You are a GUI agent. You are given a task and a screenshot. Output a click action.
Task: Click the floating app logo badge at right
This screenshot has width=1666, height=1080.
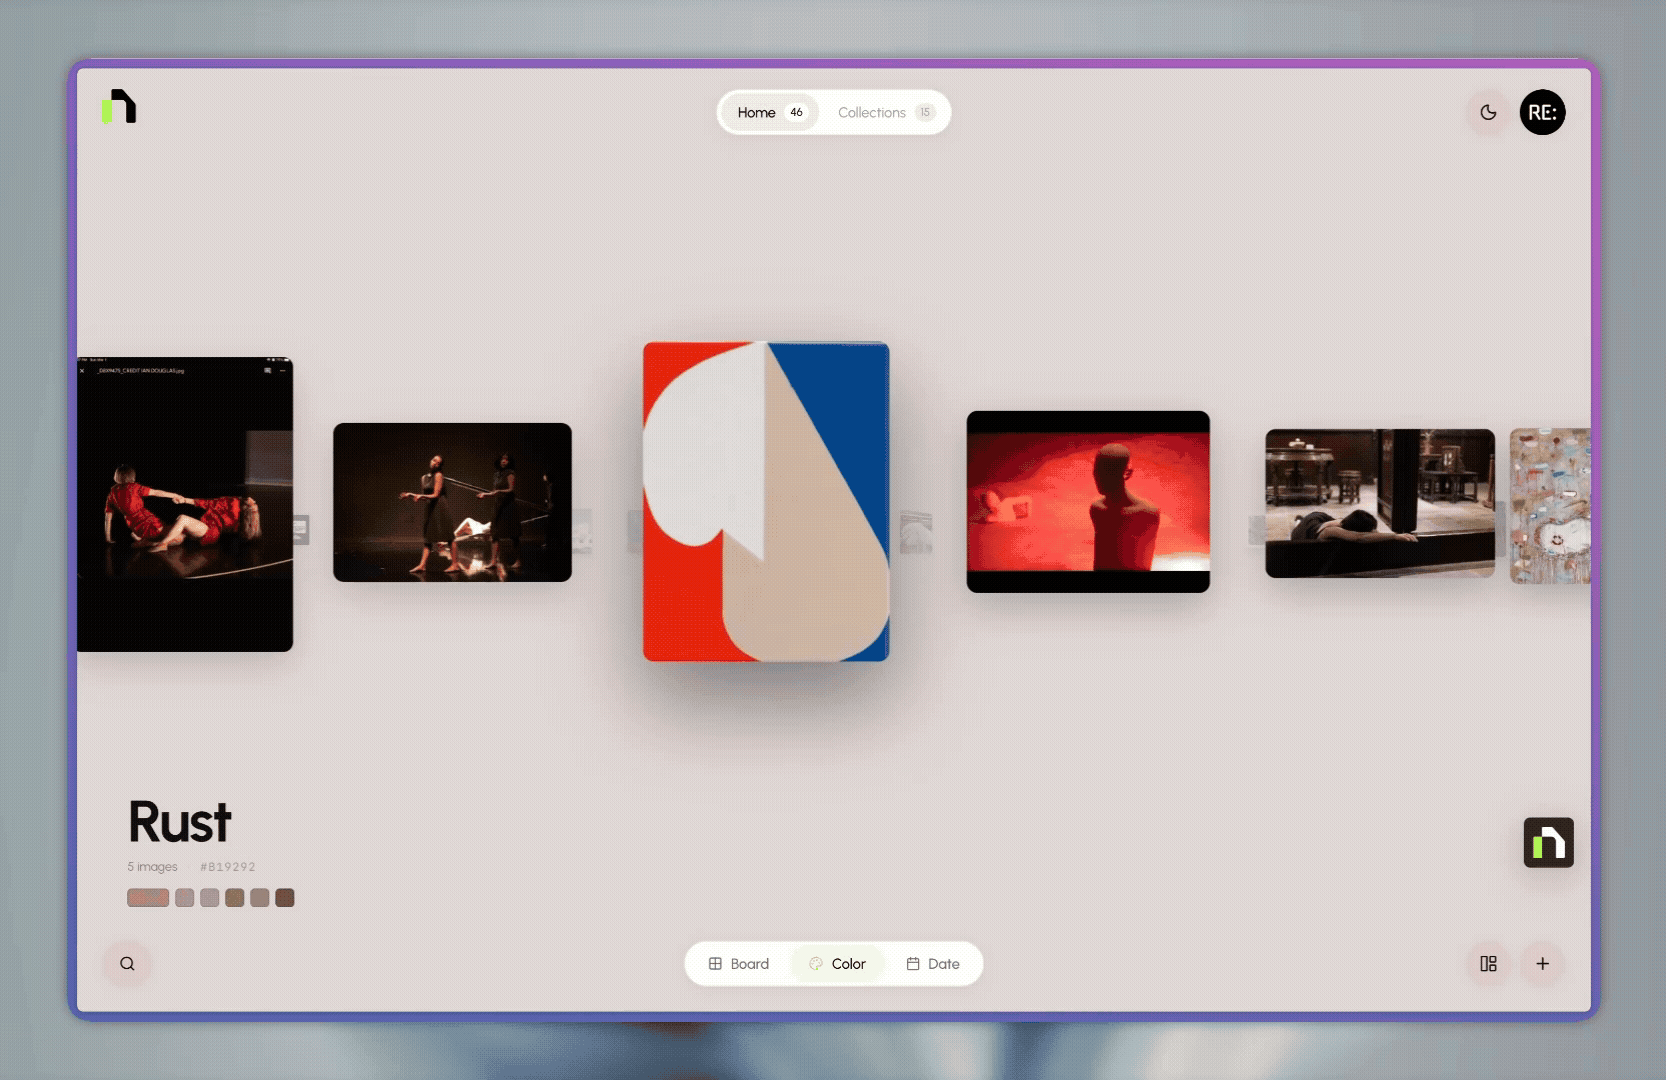point(1548,842)
